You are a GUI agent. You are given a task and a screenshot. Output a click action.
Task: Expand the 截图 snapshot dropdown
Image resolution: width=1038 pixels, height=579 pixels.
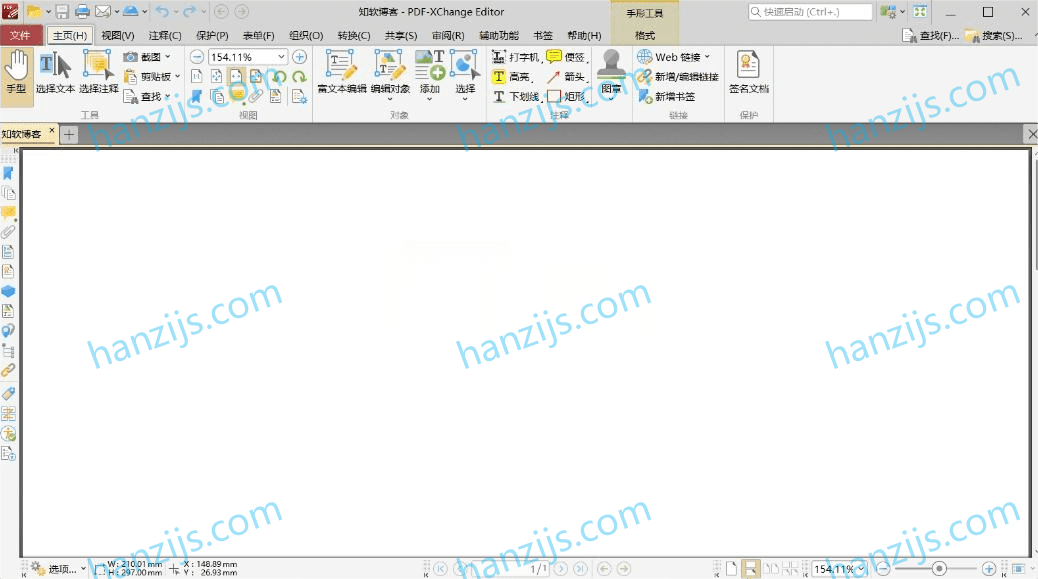click(167, 57)
